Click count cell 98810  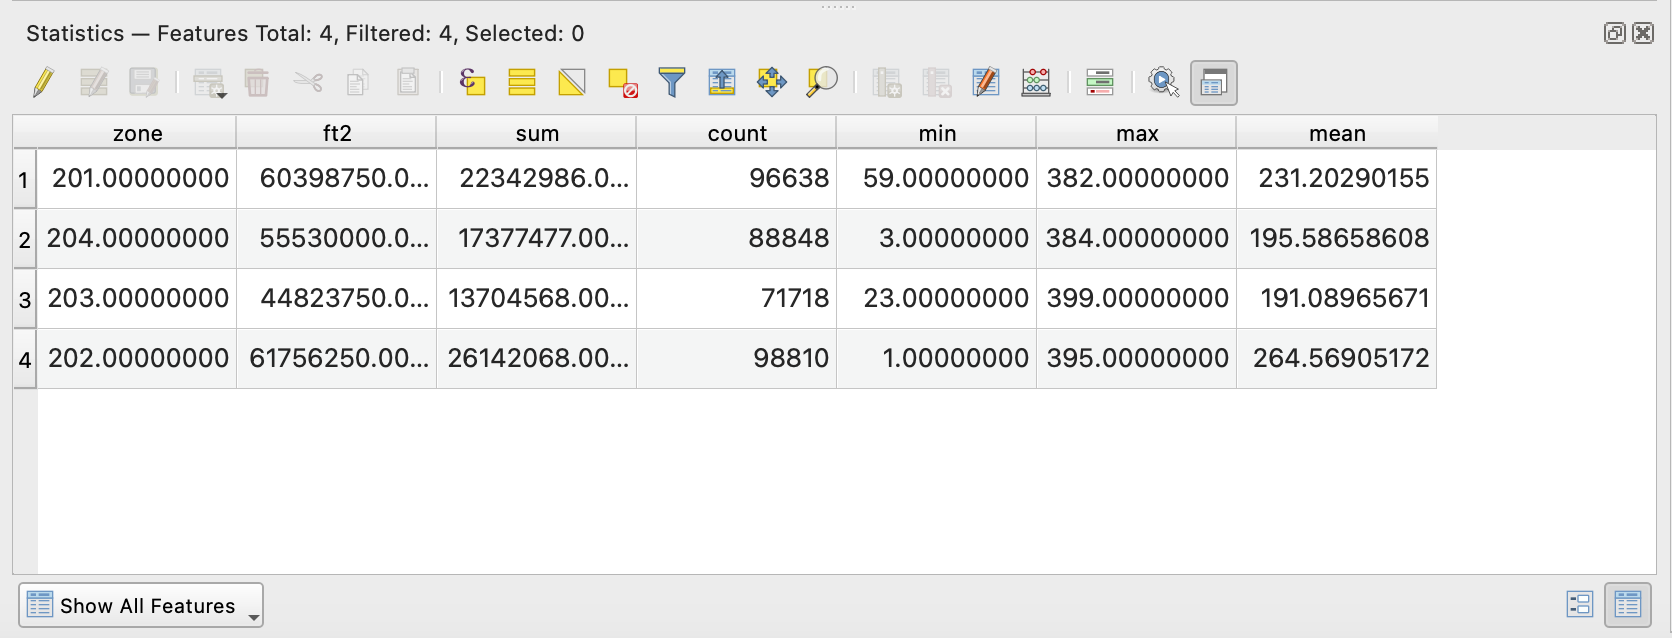(737, 359)
